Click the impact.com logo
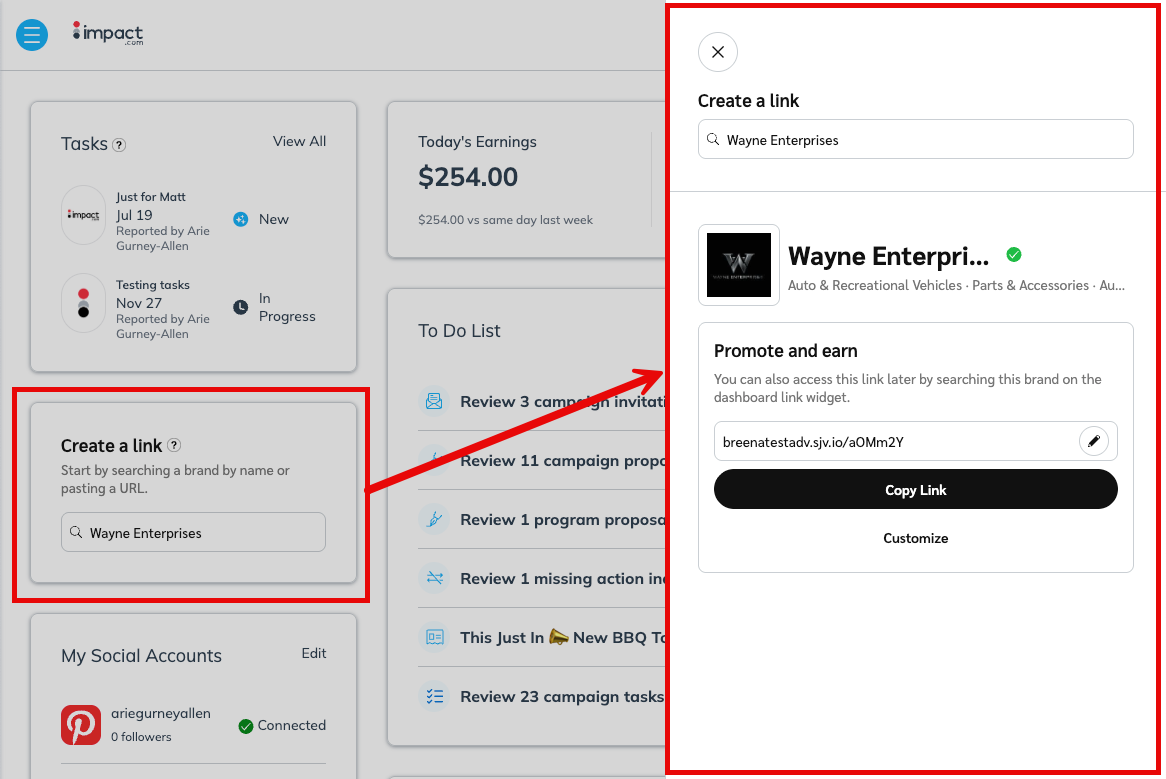 point(108,33)
